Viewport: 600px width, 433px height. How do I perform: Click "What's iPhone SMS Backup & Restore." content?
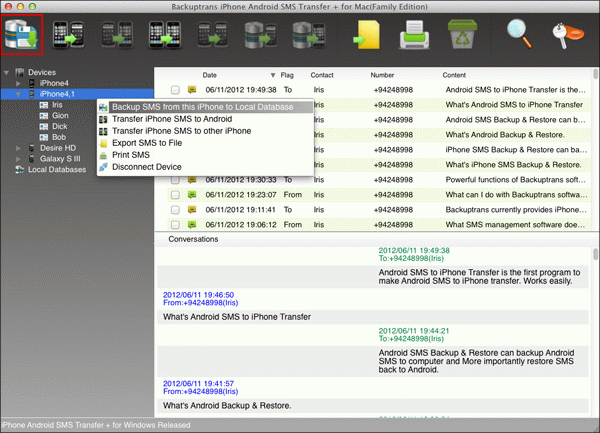tap(513, 165)
